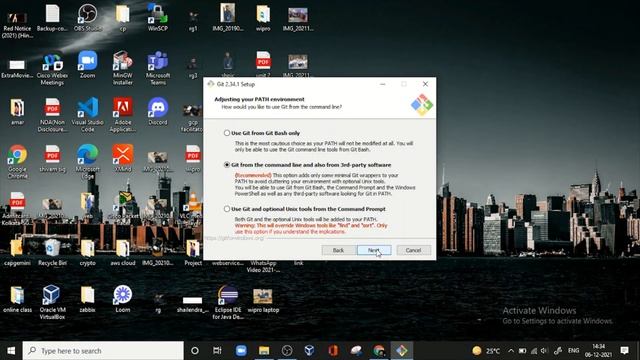Show hidden system tray icons
Screen dimensions: 640x360
point(511,351)
